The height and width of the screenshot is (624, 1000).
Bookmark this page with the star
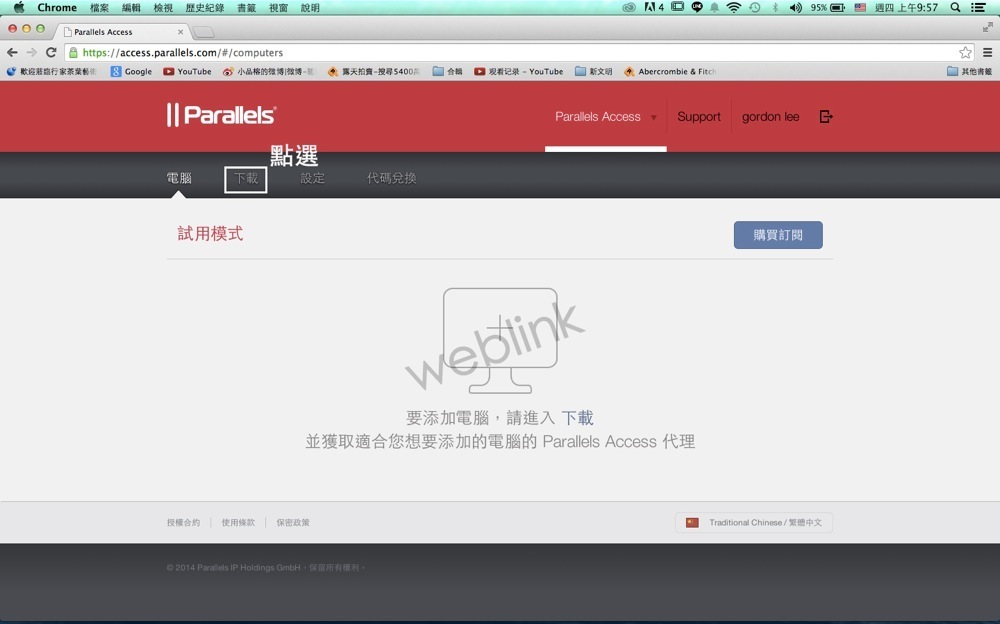[x=966, y=52]
